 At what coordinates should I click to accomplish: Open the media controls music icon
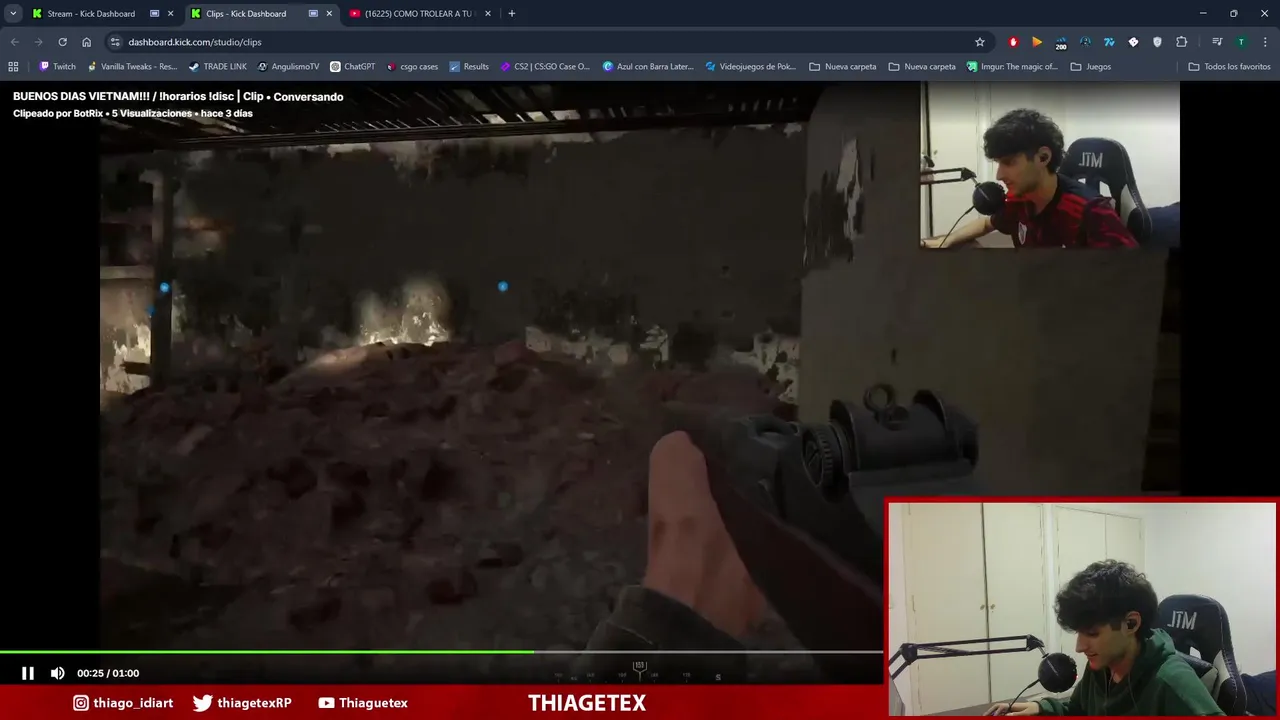click(1217, 42)
